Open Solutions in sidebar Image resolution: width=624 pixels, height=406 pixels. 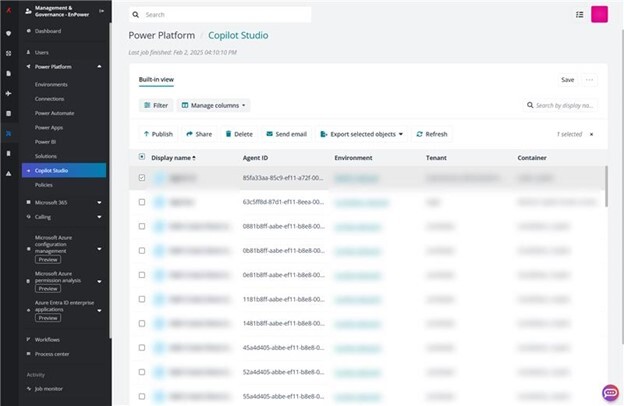point(46,156)
